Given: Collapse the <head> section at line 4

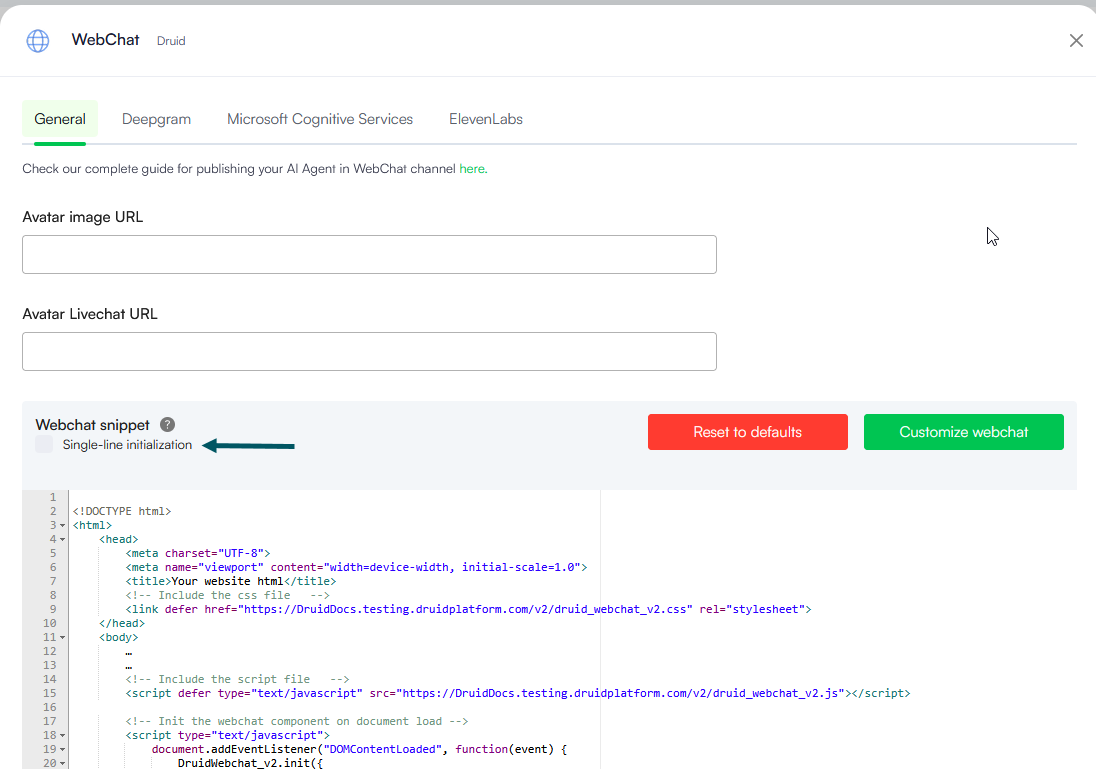Looking at the screenshot, I should [62, 539].
